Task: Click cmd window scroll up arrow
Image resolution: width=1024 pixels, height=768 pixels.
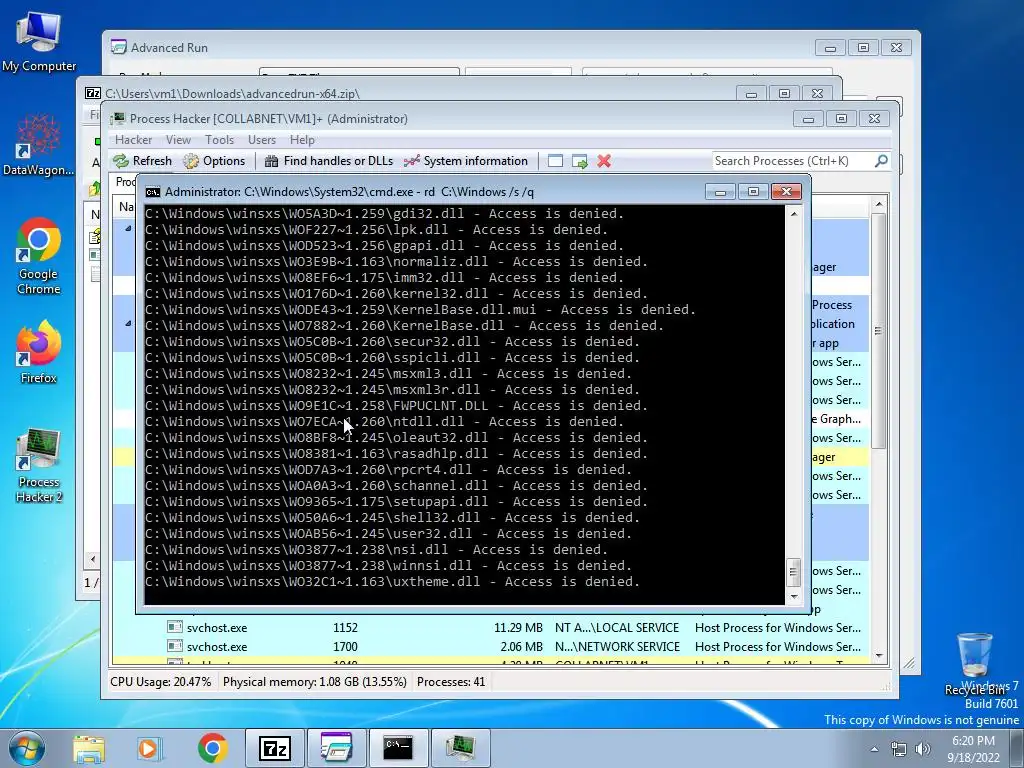Action: coord(794,214)
